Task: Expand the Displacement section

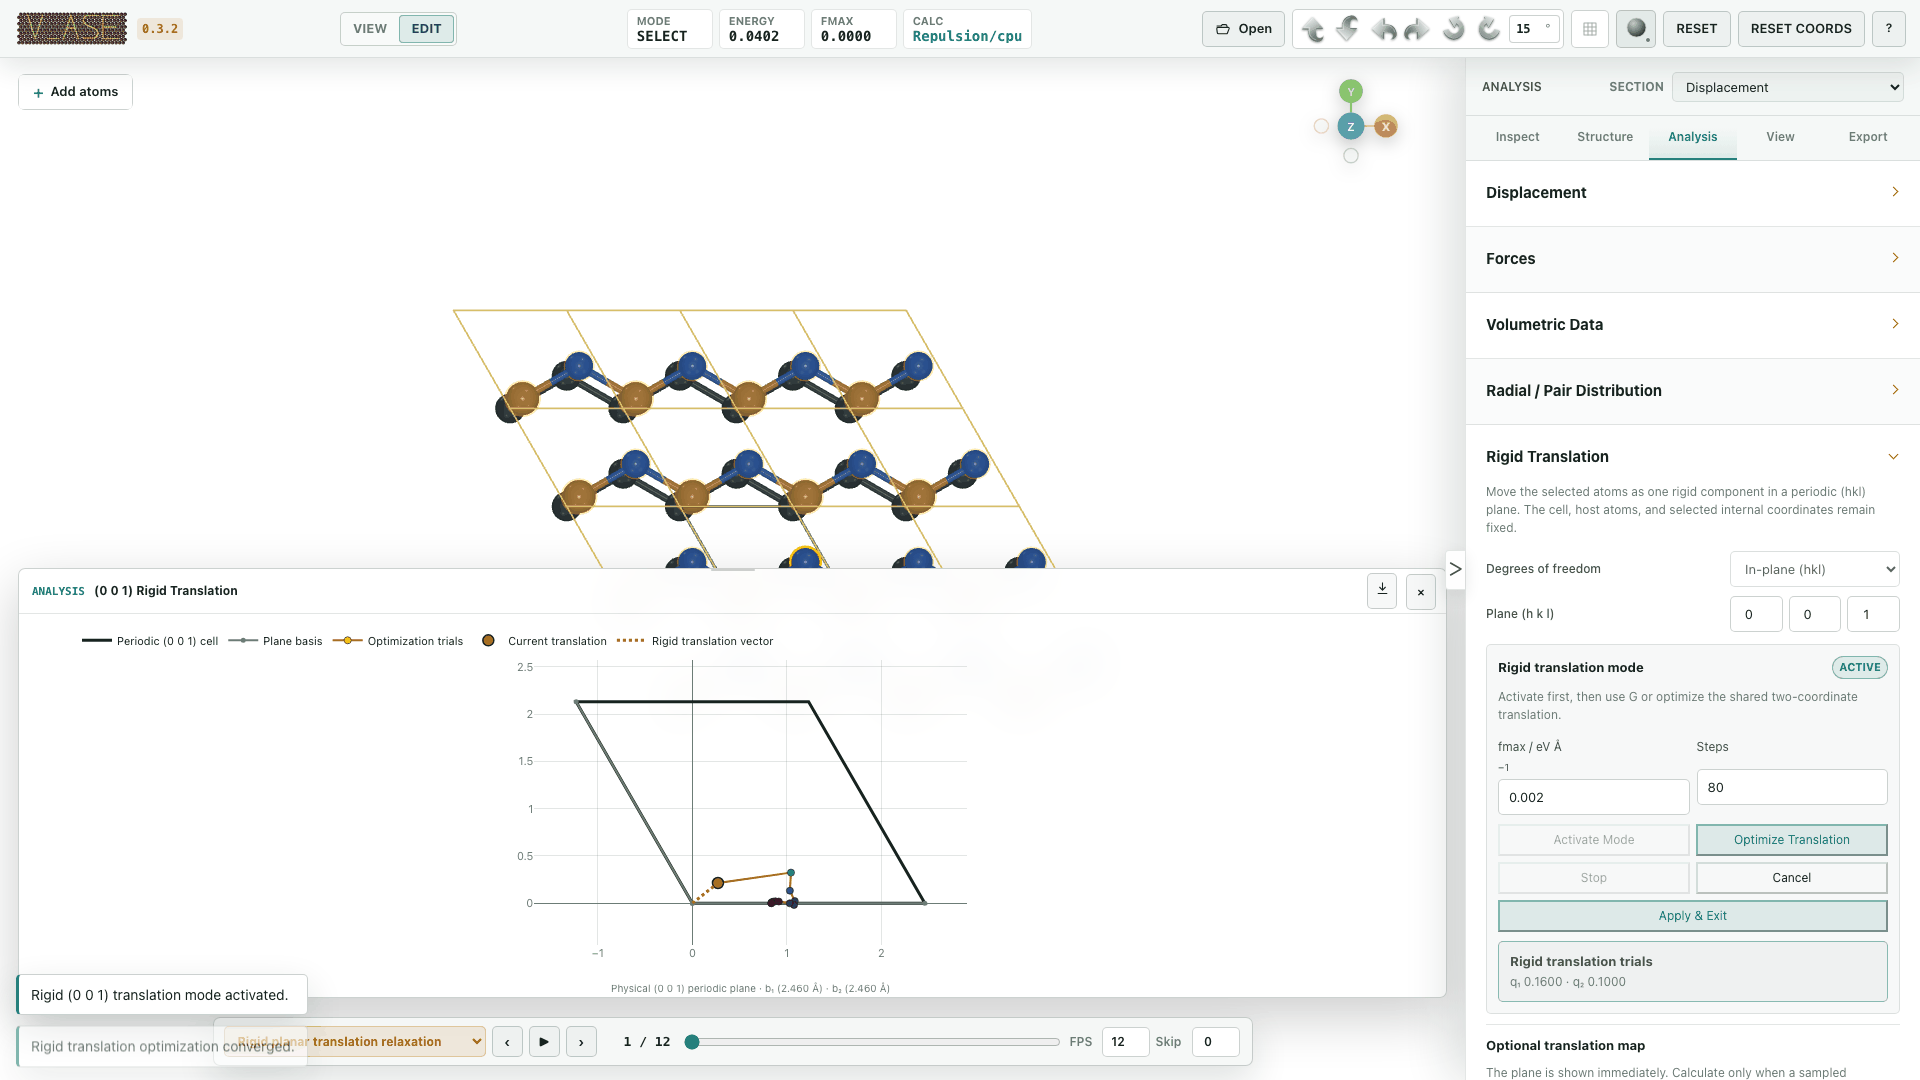Action: click(1692, 193)
